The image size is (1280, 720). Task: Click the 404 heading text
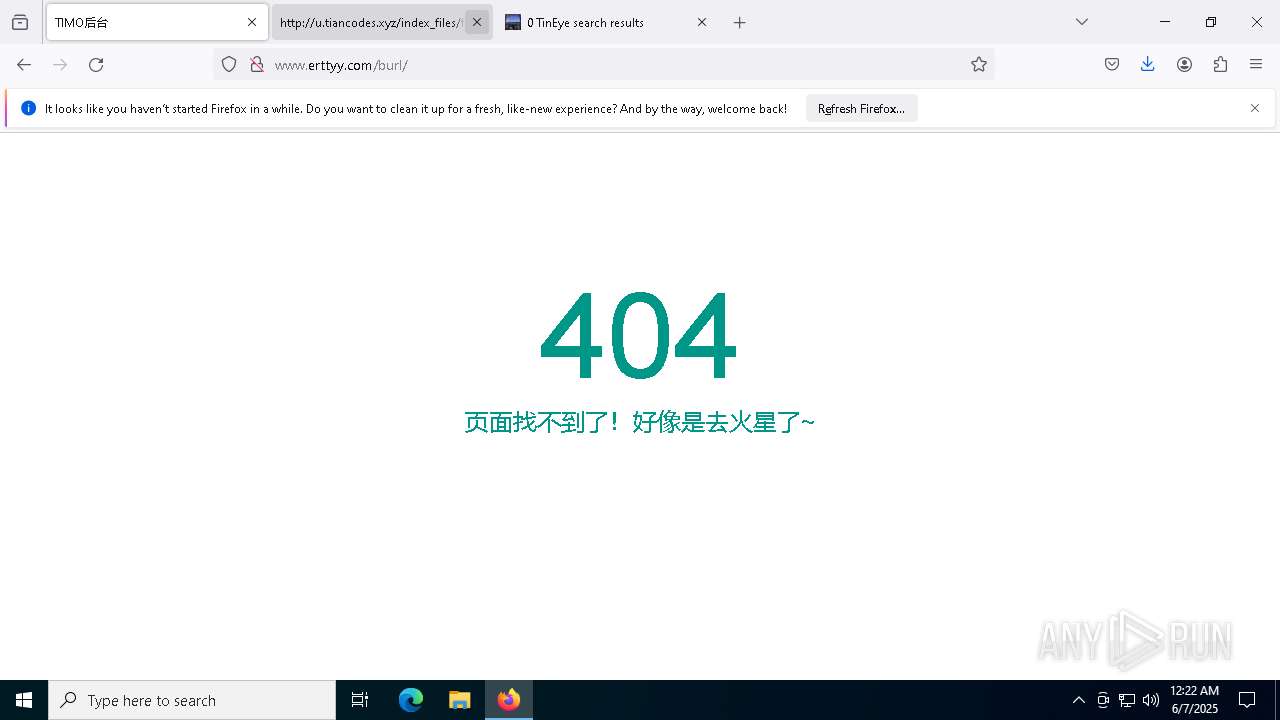(639, 336)
